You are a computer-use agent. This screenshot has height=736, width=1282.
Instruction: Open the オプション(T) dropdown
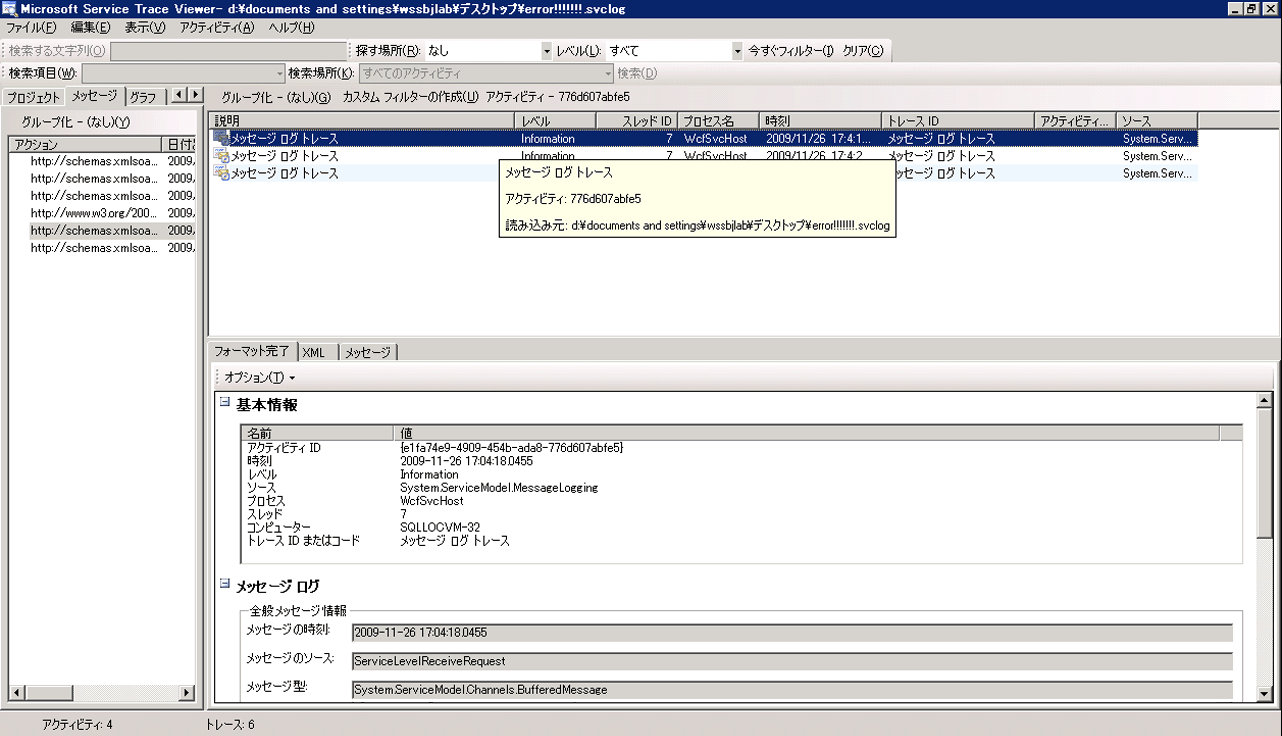coord(259,377)
